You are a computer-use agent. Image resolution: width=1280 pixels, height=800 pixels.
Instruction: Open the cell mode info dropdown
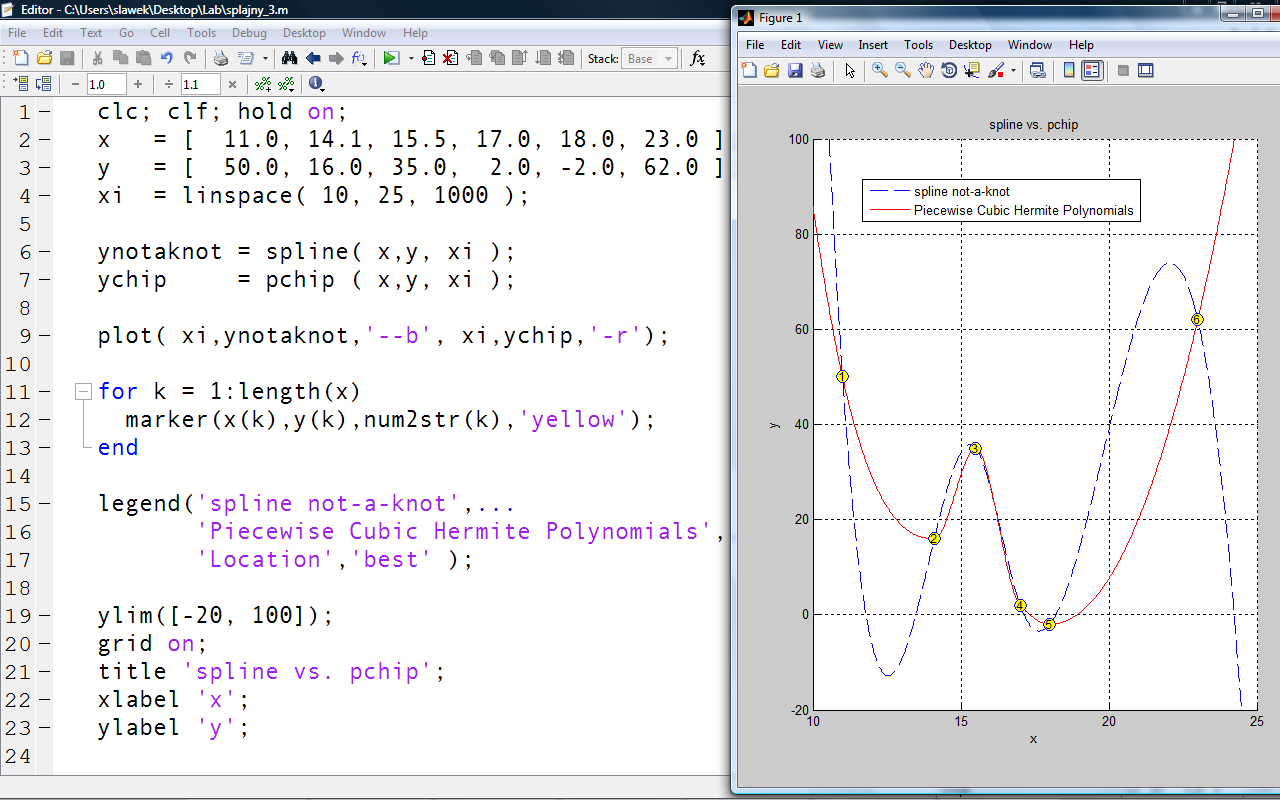[x=316, y=84]
